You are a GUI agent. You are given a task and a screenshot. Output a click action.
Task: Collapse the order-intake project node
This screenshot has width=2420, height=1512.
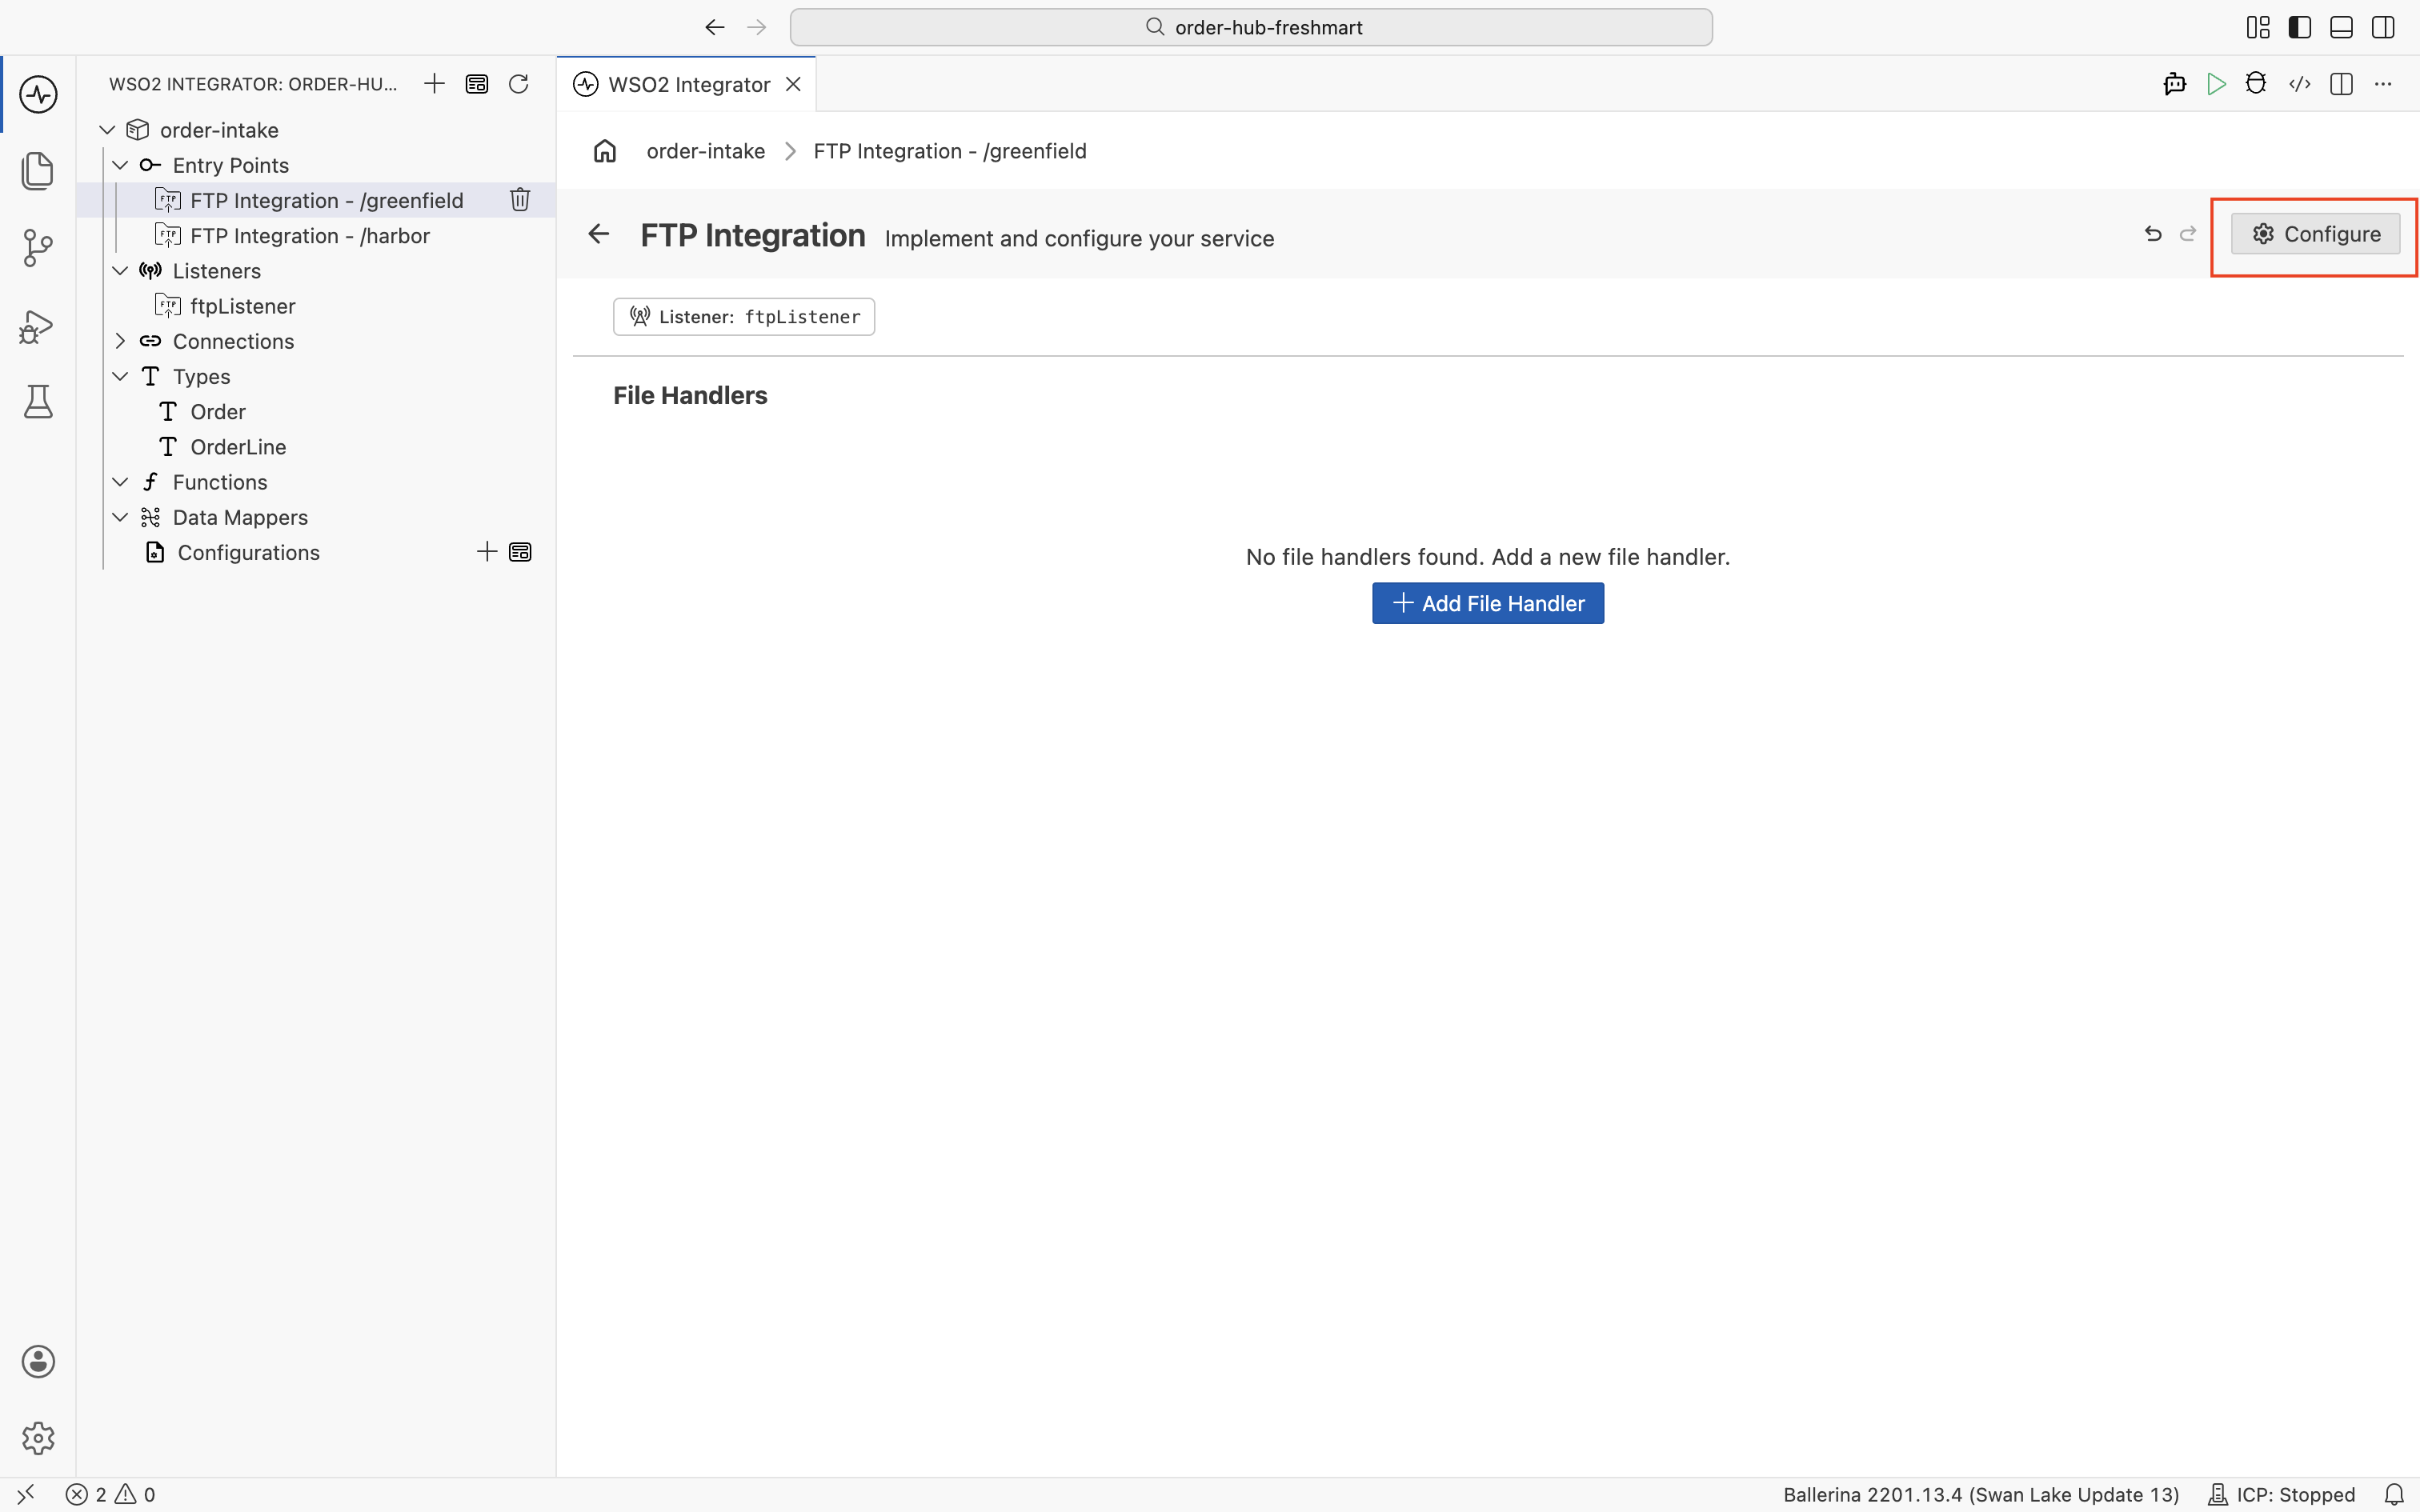coord(107,130)
